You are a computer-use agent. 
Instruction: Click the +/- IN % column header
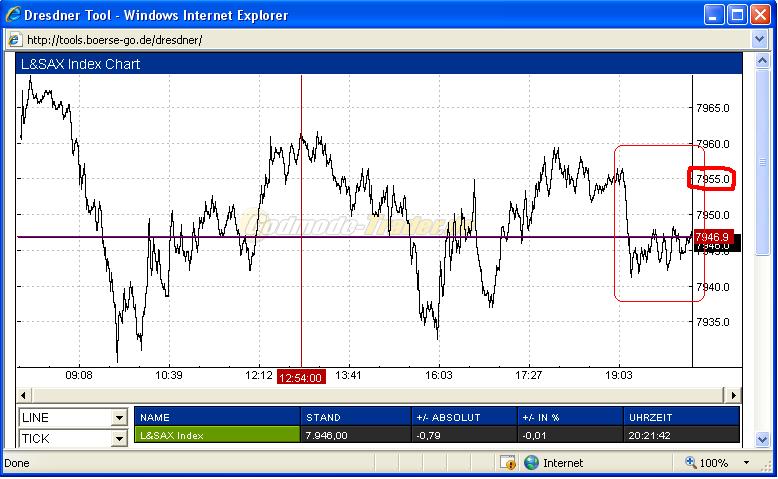pos(570,417)
